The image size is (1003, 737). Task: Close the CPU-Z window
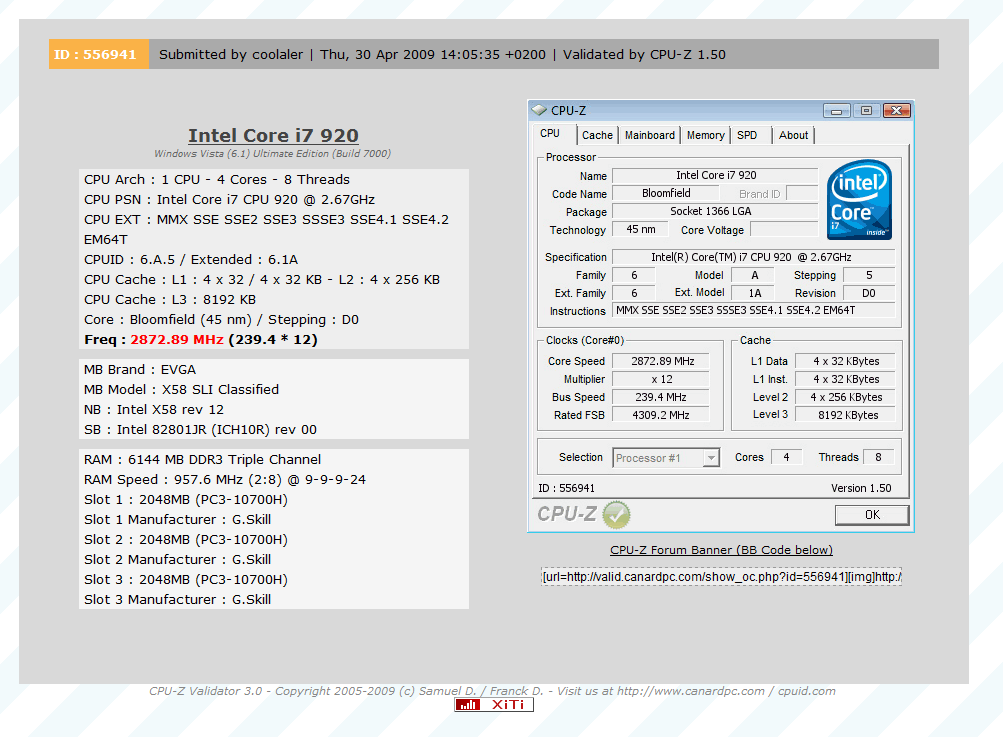(896, 111)
